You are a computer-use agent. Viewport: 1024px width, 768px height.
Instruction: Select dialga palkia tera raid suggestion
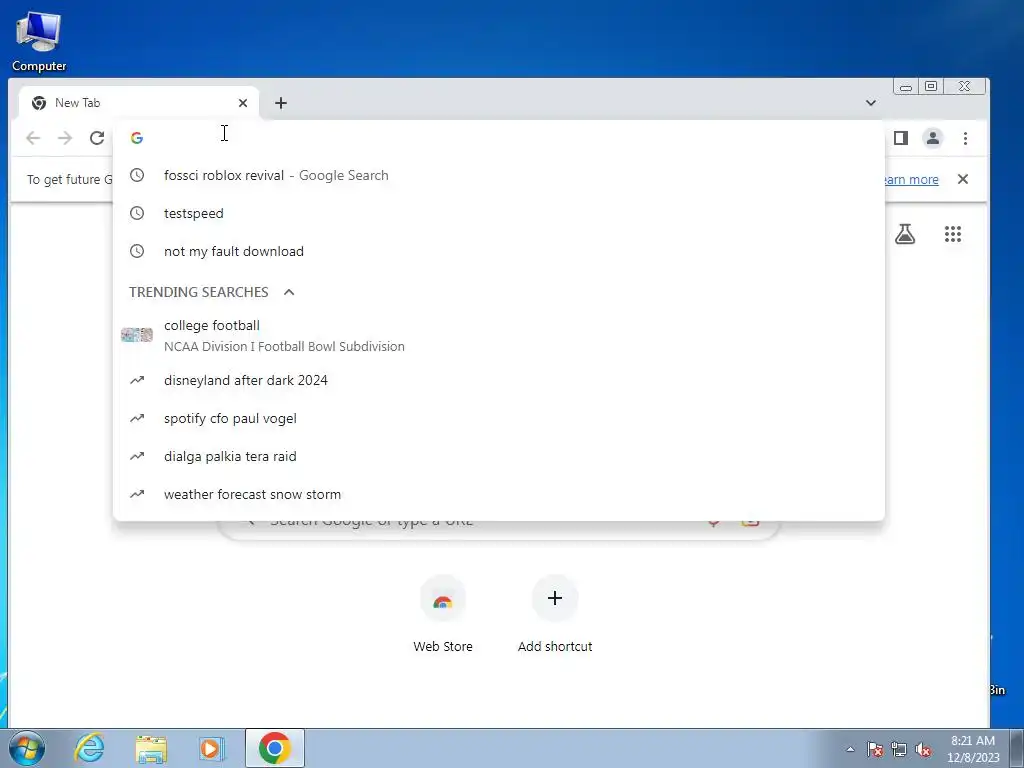pos(499,456)
